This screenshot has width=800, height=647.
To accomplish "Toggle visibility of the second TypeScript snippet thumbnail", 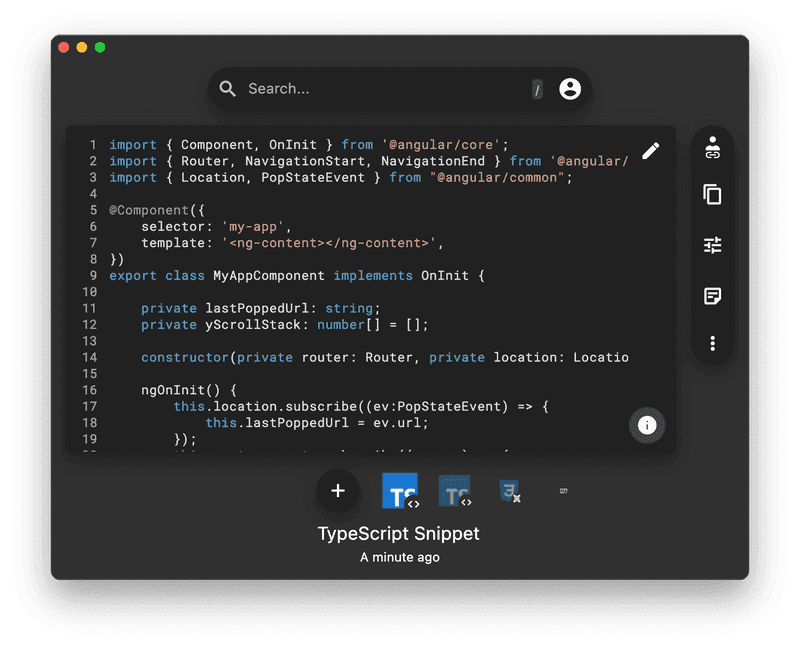I will click(455, 491).
